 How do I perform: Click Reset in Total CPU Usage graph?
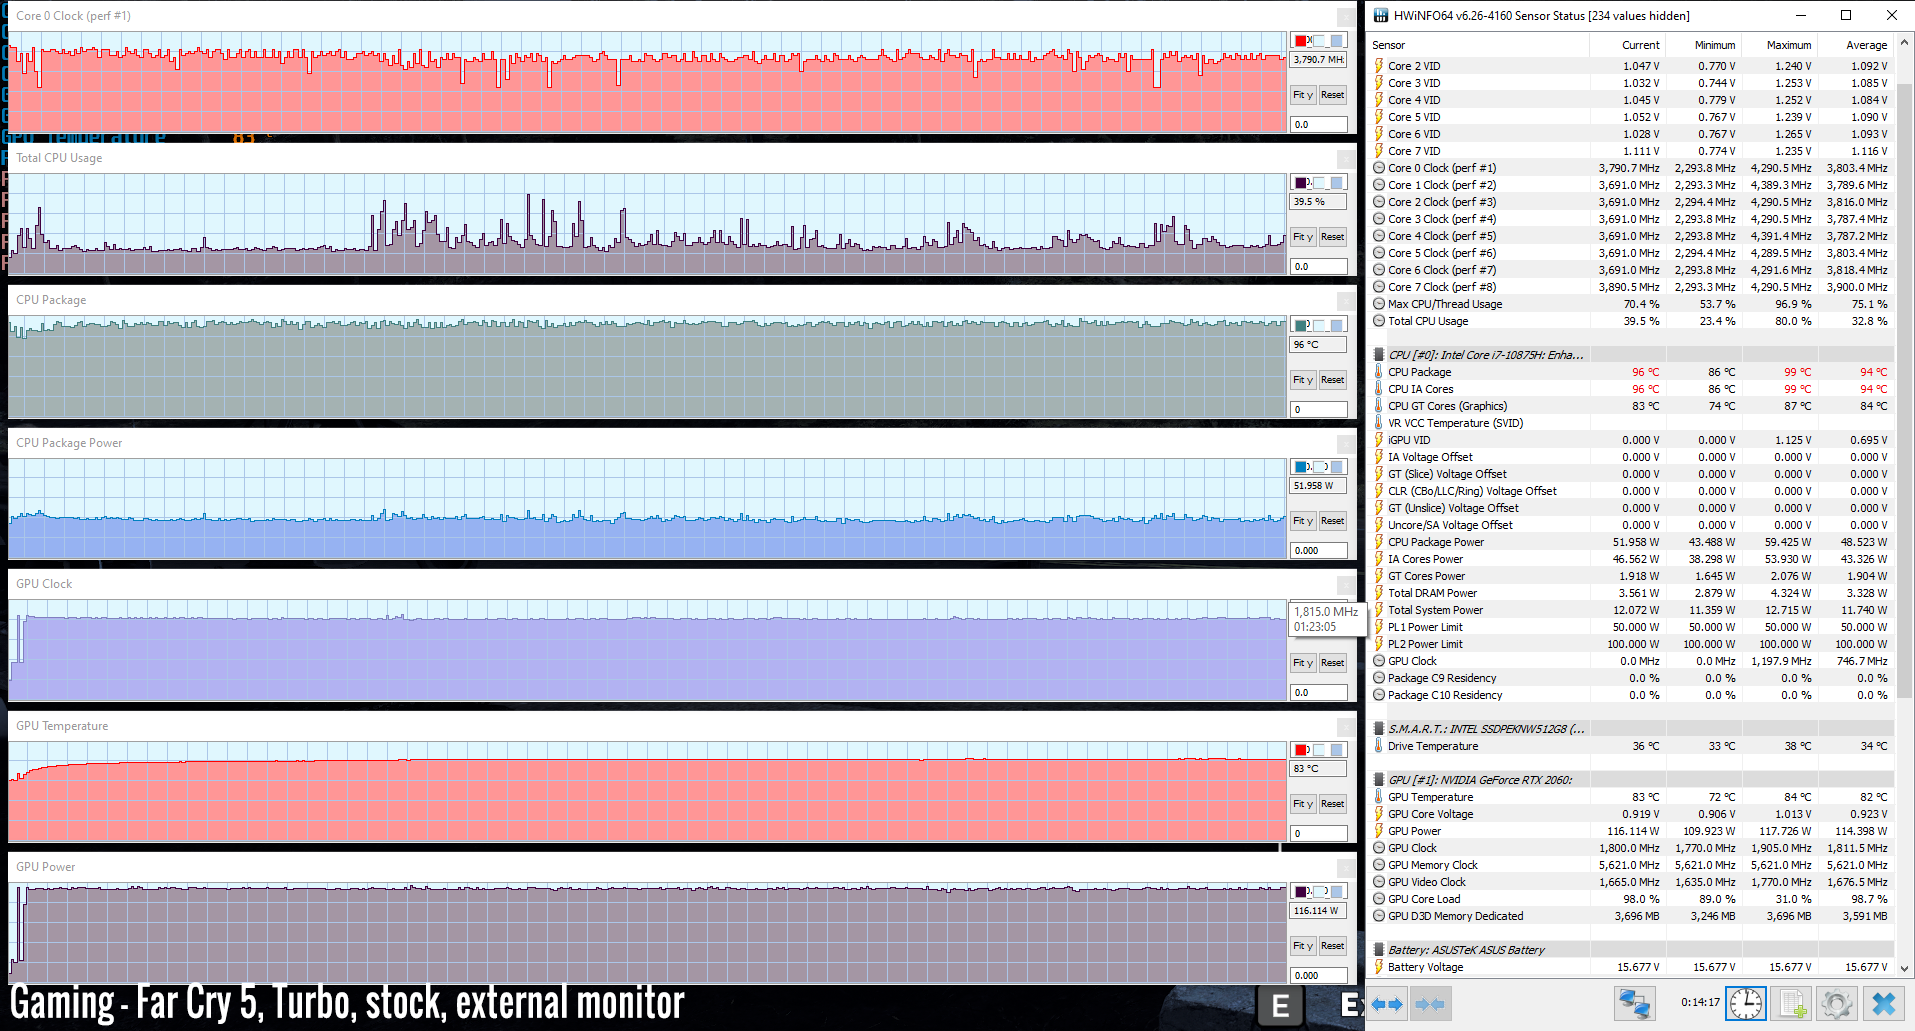(1332, 237)
